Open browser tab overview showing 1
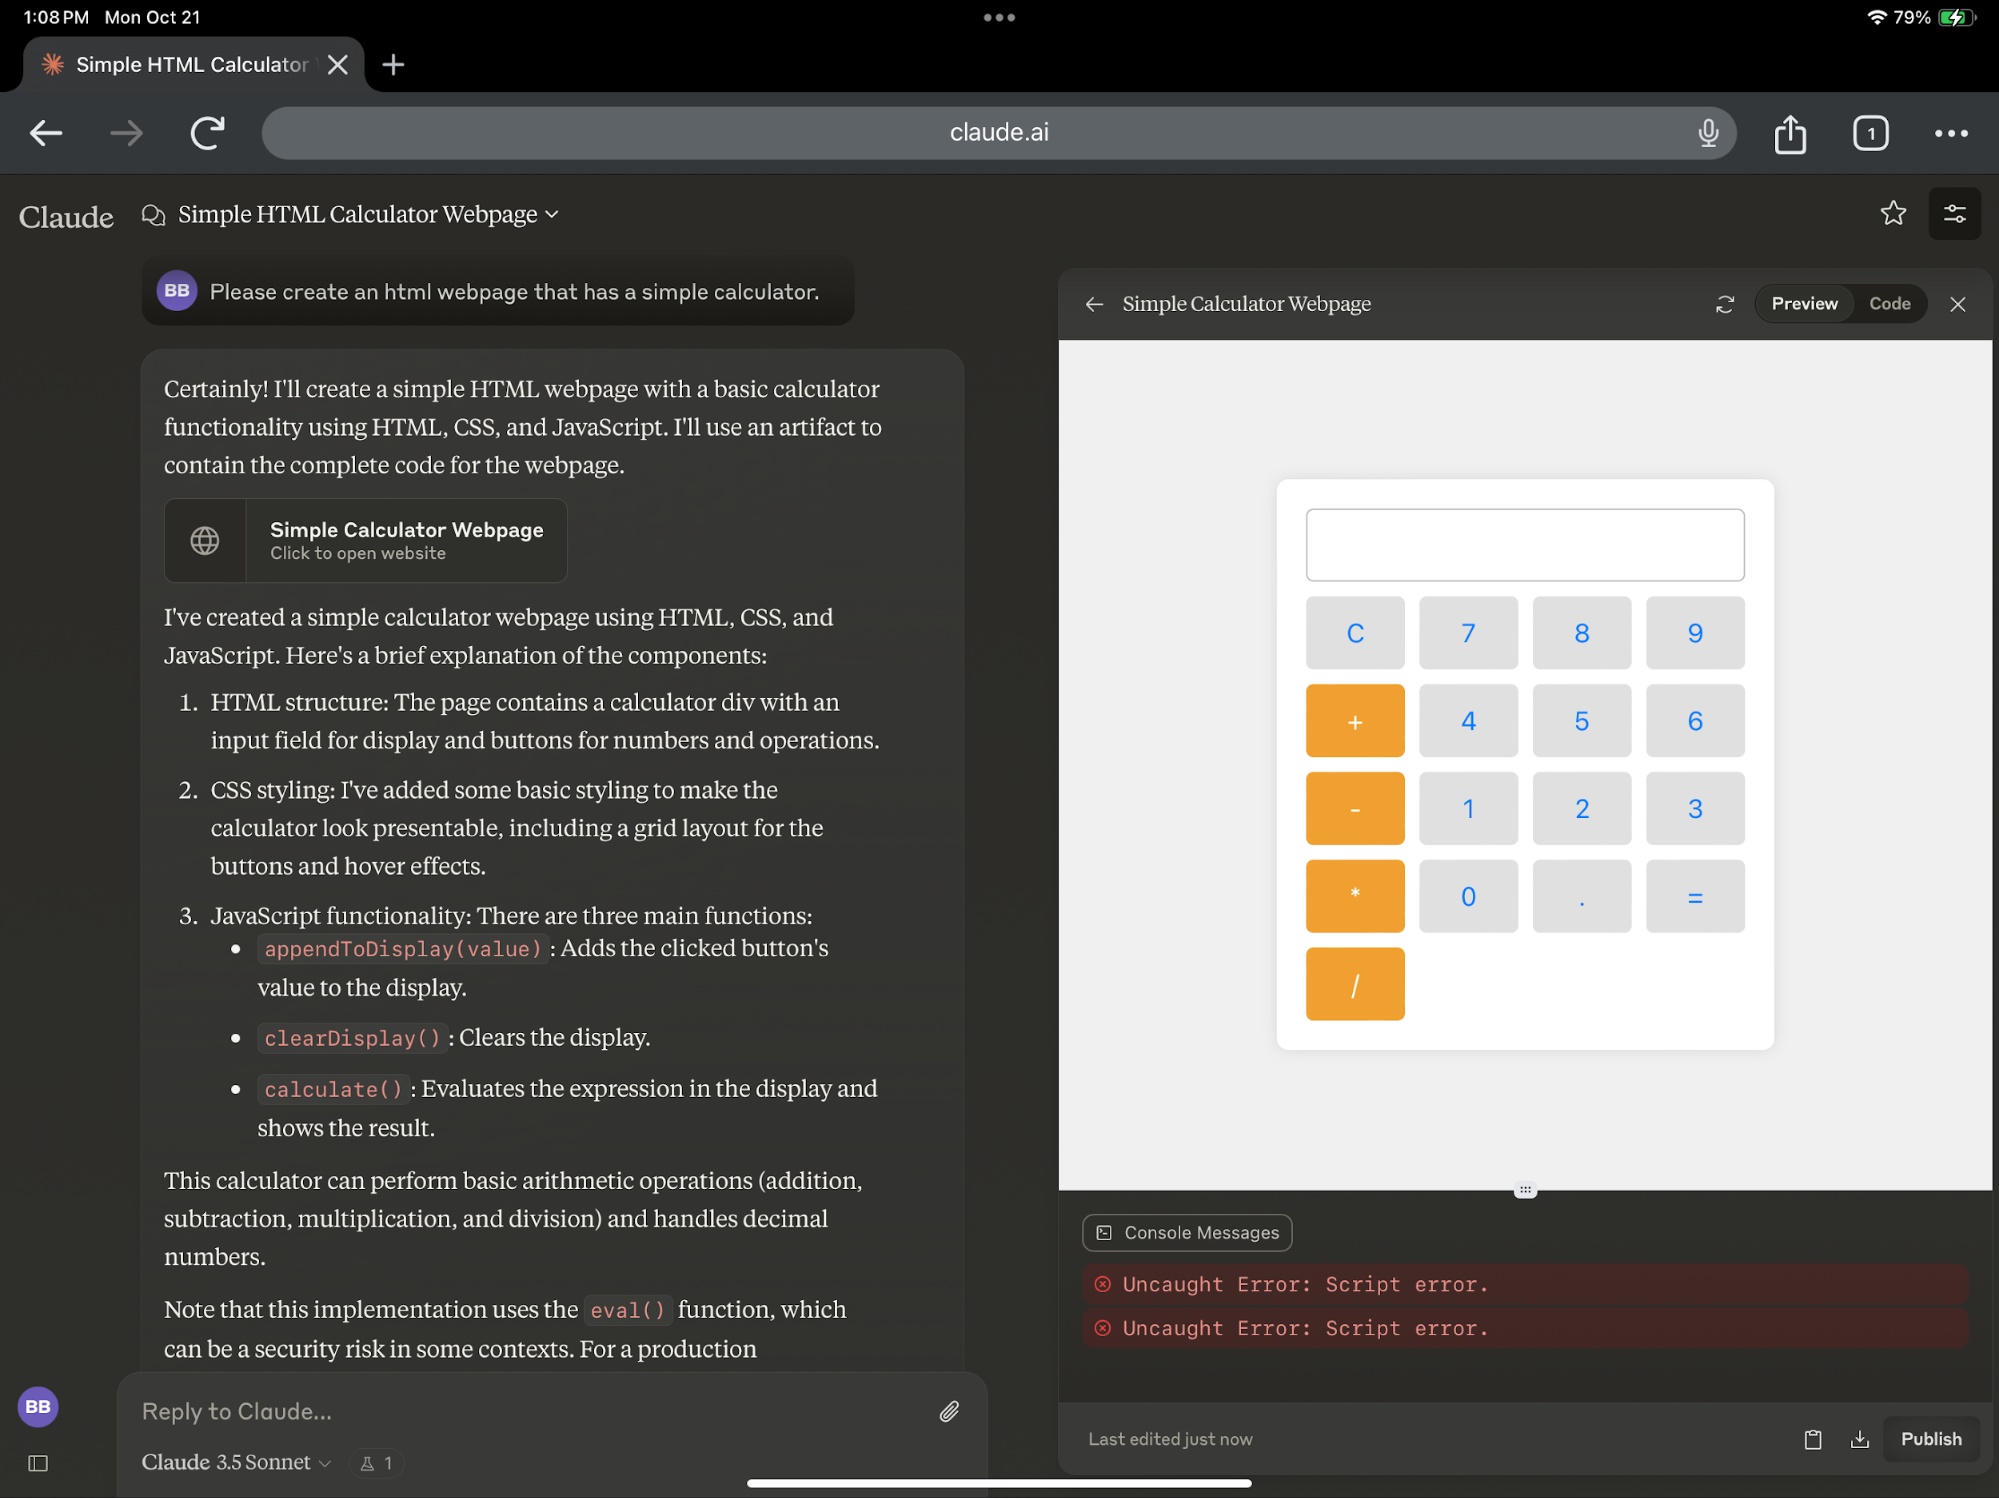Image resolution: width=1999 pixels, height=1499 pixels. pyautogui.click(x=1870, y=134)
